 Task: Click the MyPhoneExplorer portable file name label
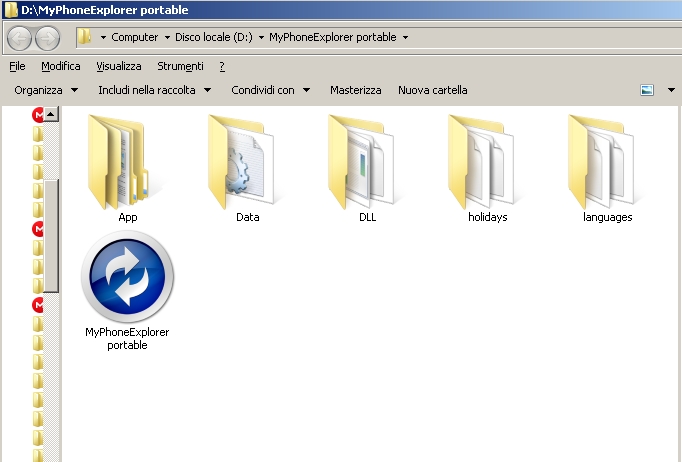click(x=127, y=338)
